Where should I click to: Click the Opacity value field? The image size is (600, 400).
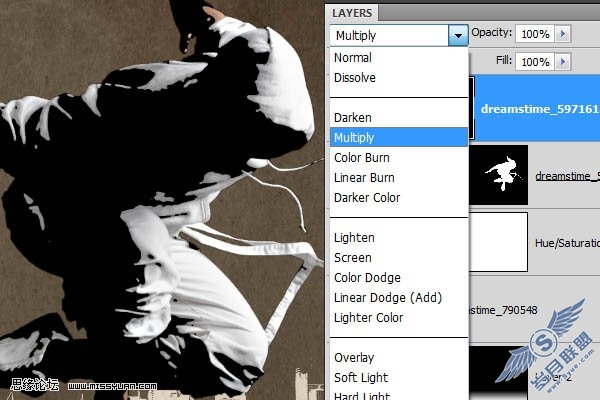click(x=535, y=34)
